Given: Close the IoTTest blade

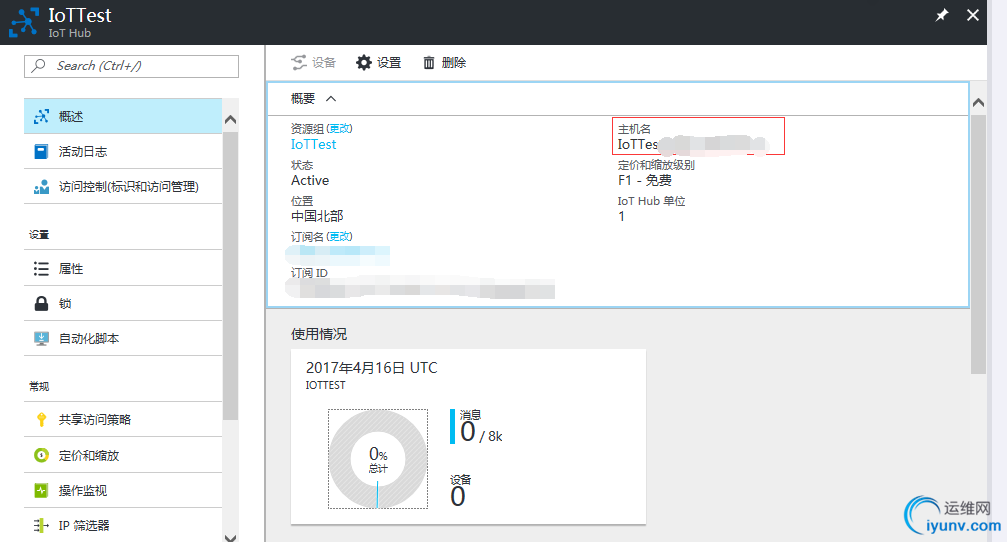Looking at the screenshot, I should tap(973, 15).
